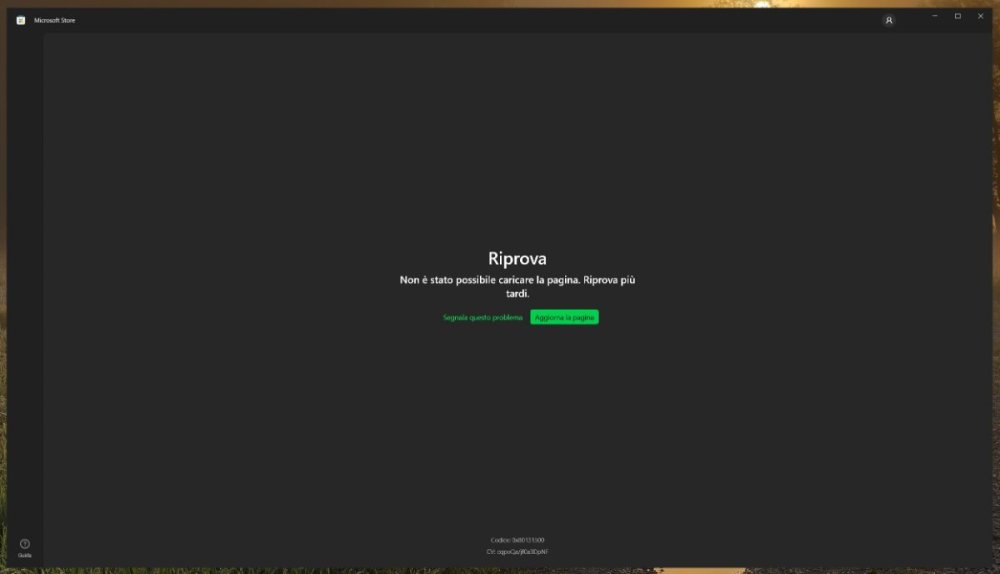Click the CV identifier line at bottom

517,552
